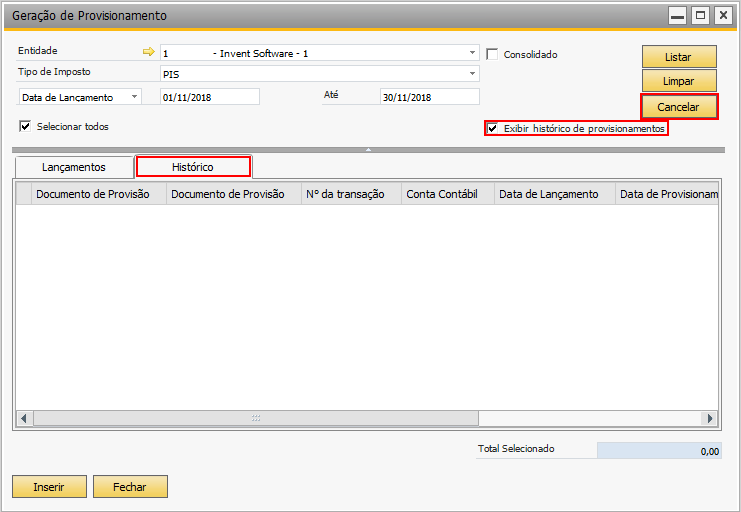This screenshot has width=741, height=512.
Task: Enable the Consolidado checkbox
Action: point(492,54)
